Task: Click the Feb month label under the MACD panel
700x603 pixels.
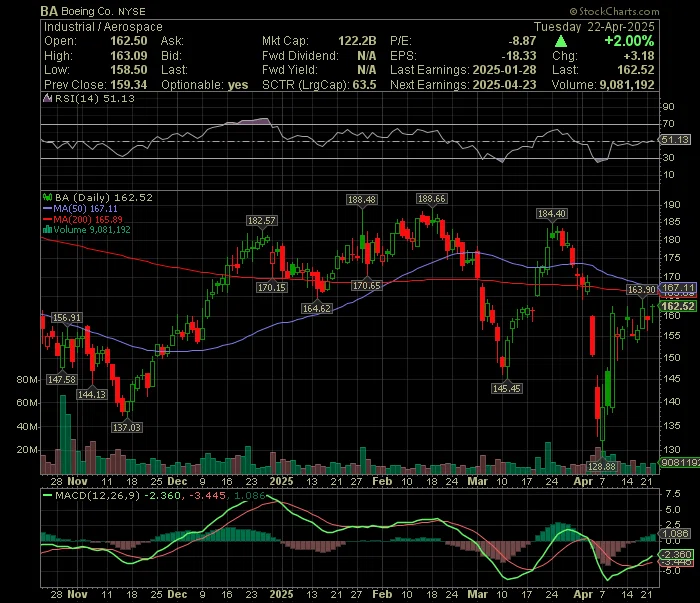Action: [x=383, y=595]
